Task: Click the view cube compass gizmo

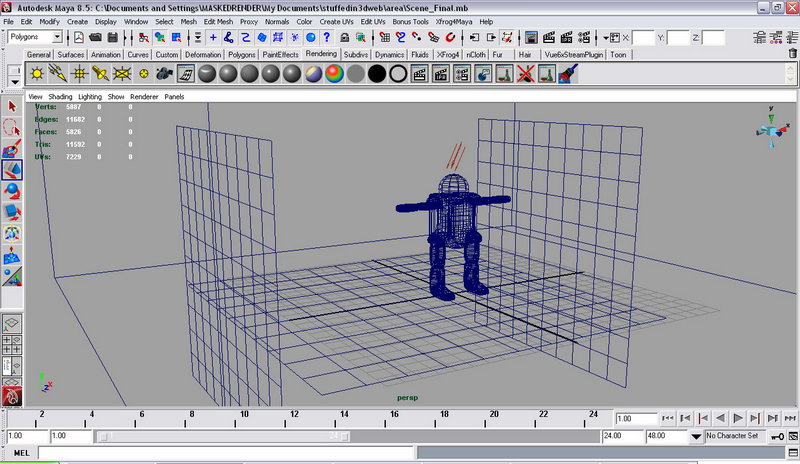Action: click(x=770, y=131)
